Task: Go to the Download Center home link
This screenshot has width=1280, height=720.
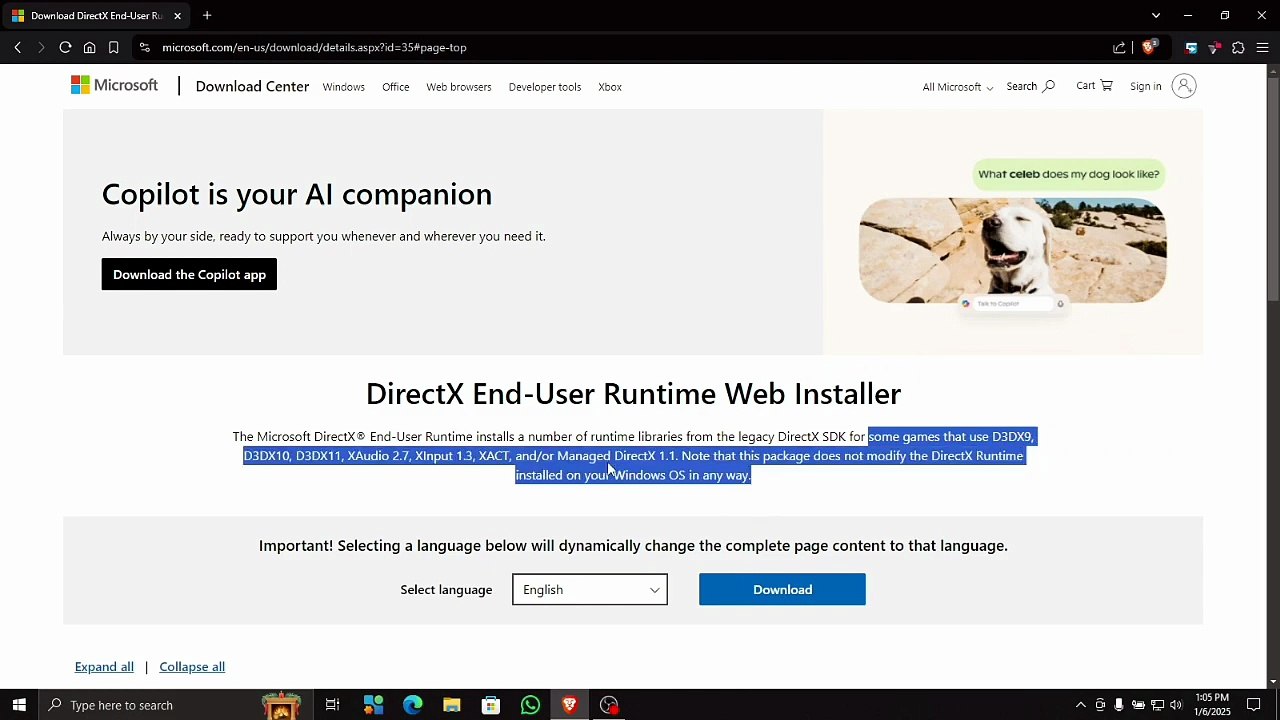Action: pyautogui.click(x=252, y=86)
